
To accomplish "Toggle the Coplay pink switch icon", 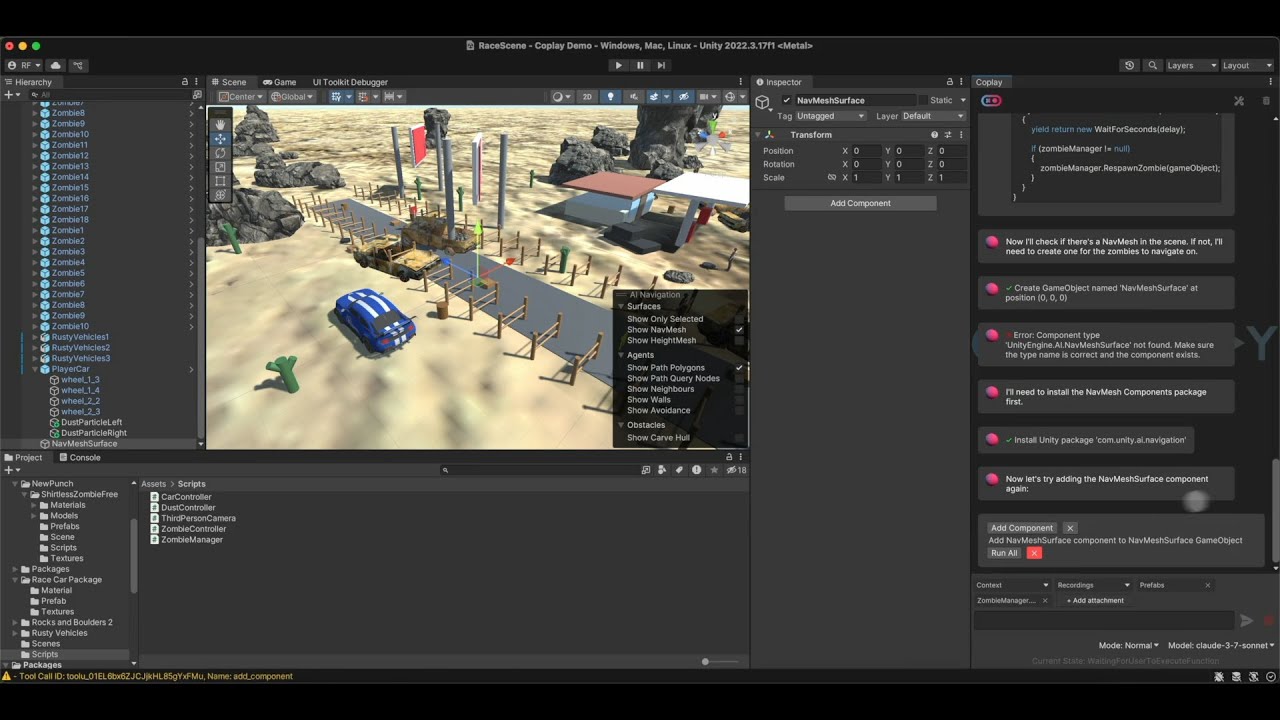I will click(x=991, y=100).
